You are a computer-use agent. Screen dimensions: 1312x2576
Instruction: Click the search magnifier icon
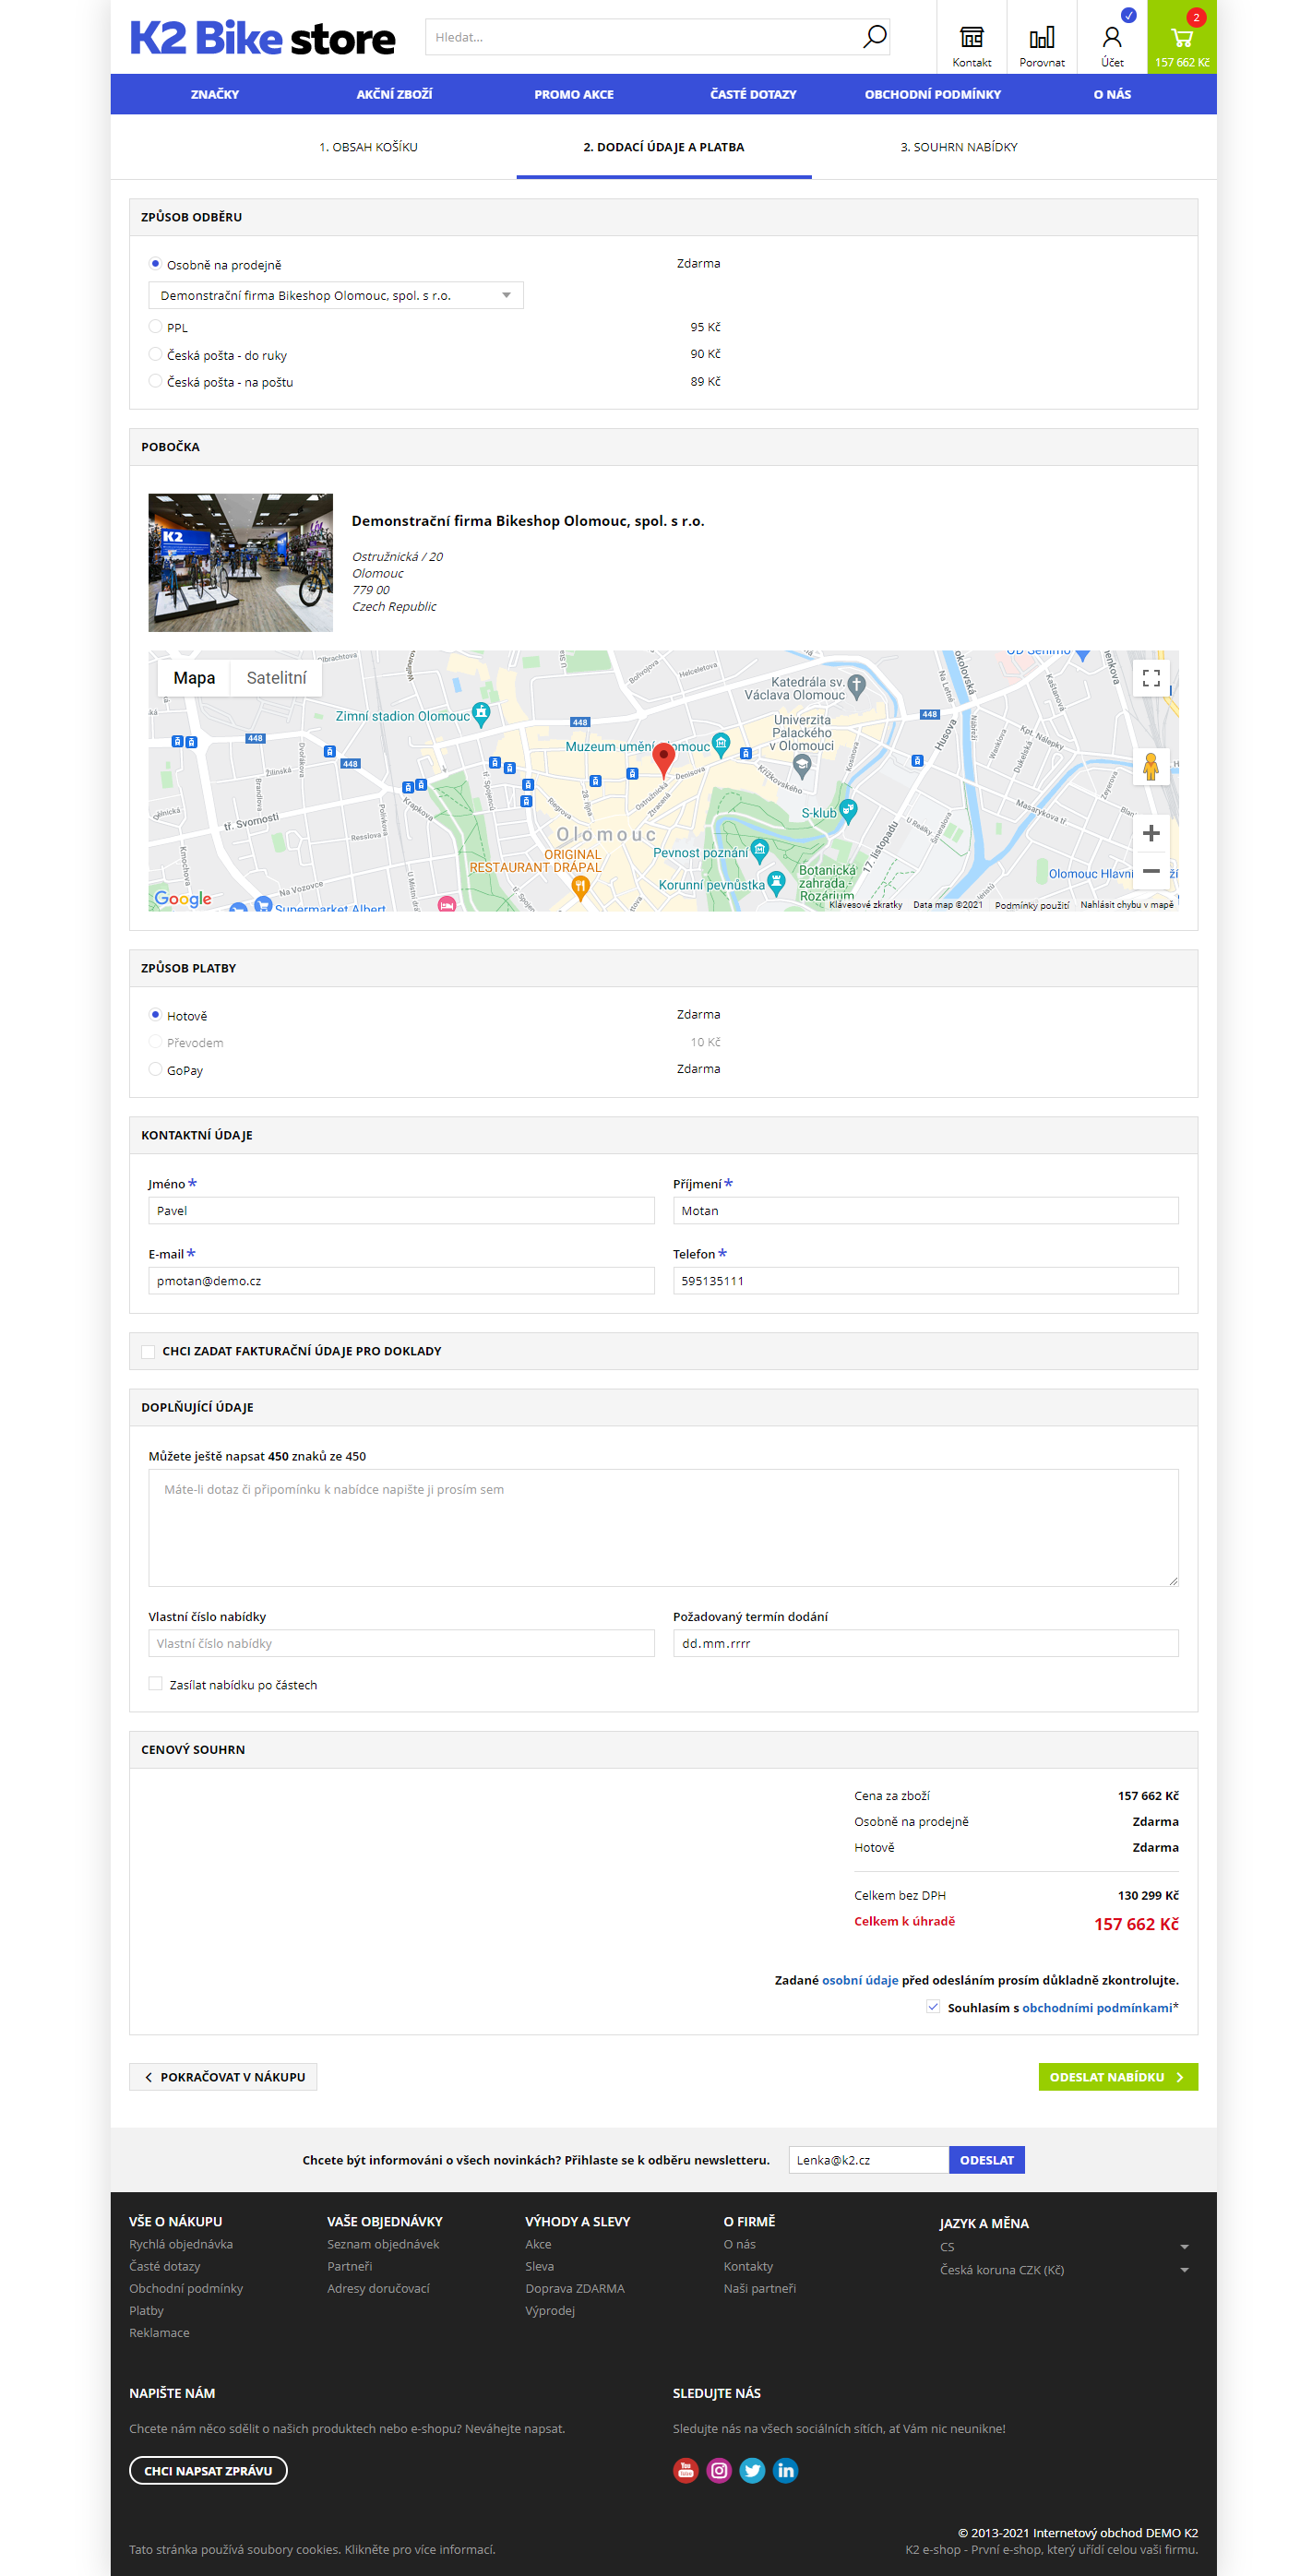pos(873,37)
